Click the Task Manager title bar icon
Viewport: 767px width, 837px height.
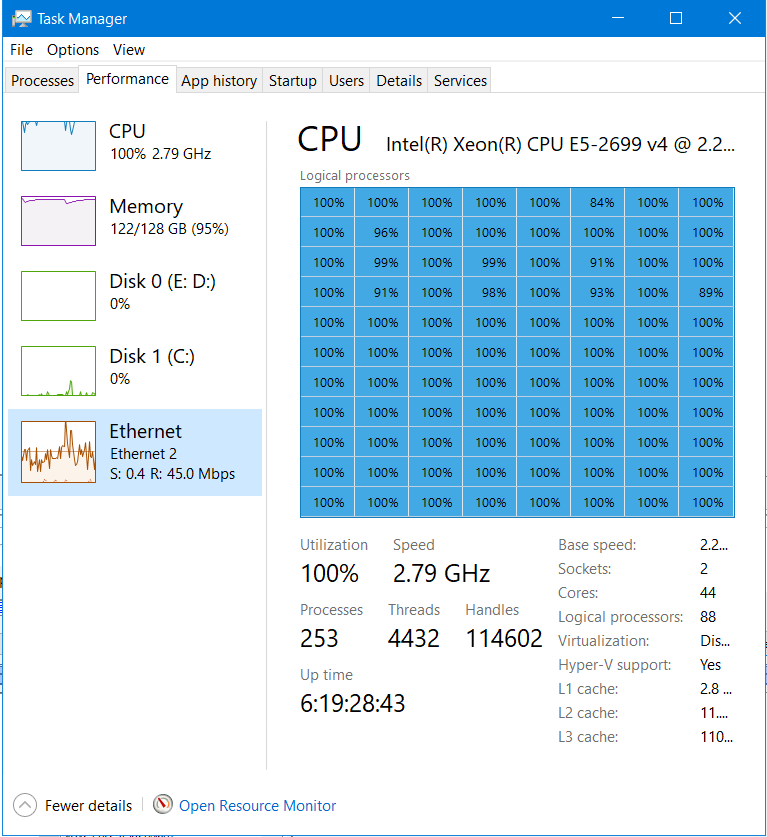click(21, 19)
